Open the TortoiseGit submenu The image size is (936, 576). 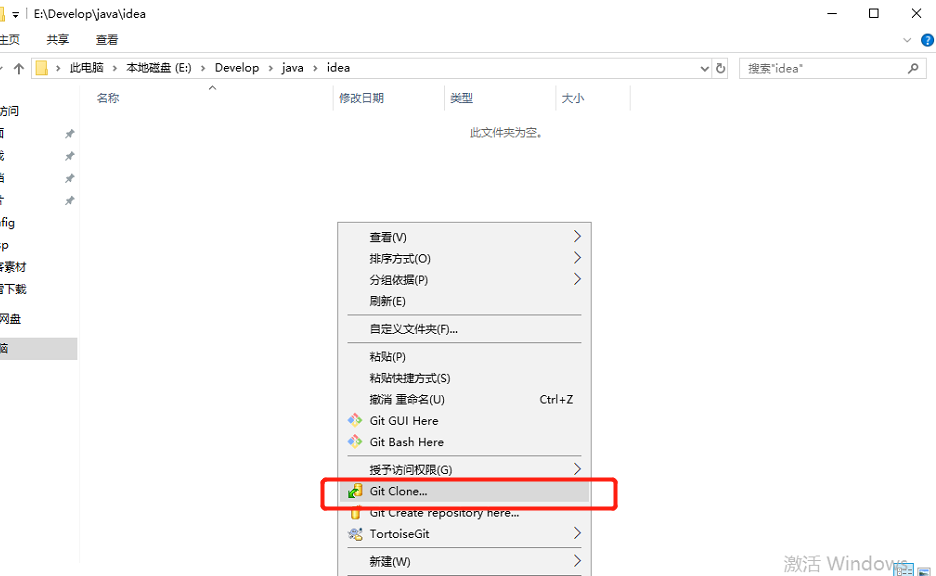(464, 534)
